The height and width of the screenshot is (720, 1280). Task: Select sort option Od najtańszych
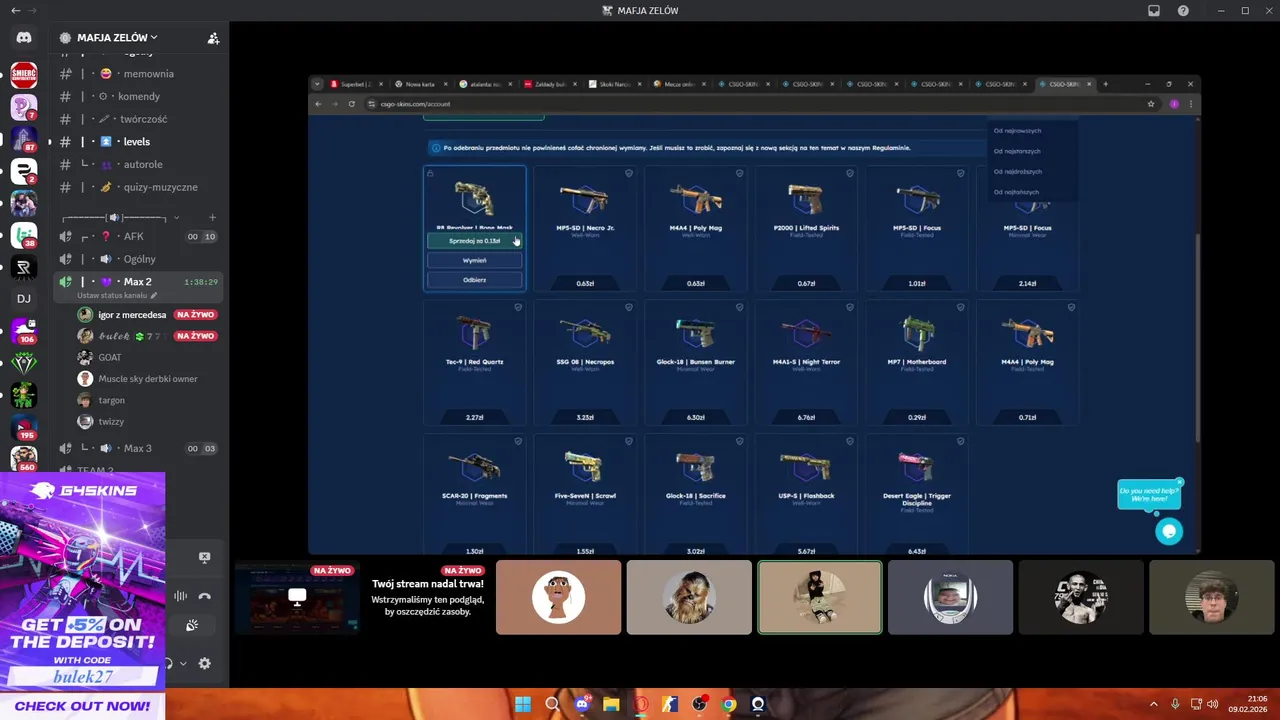pyautogui.click(x=1017, y=192)
